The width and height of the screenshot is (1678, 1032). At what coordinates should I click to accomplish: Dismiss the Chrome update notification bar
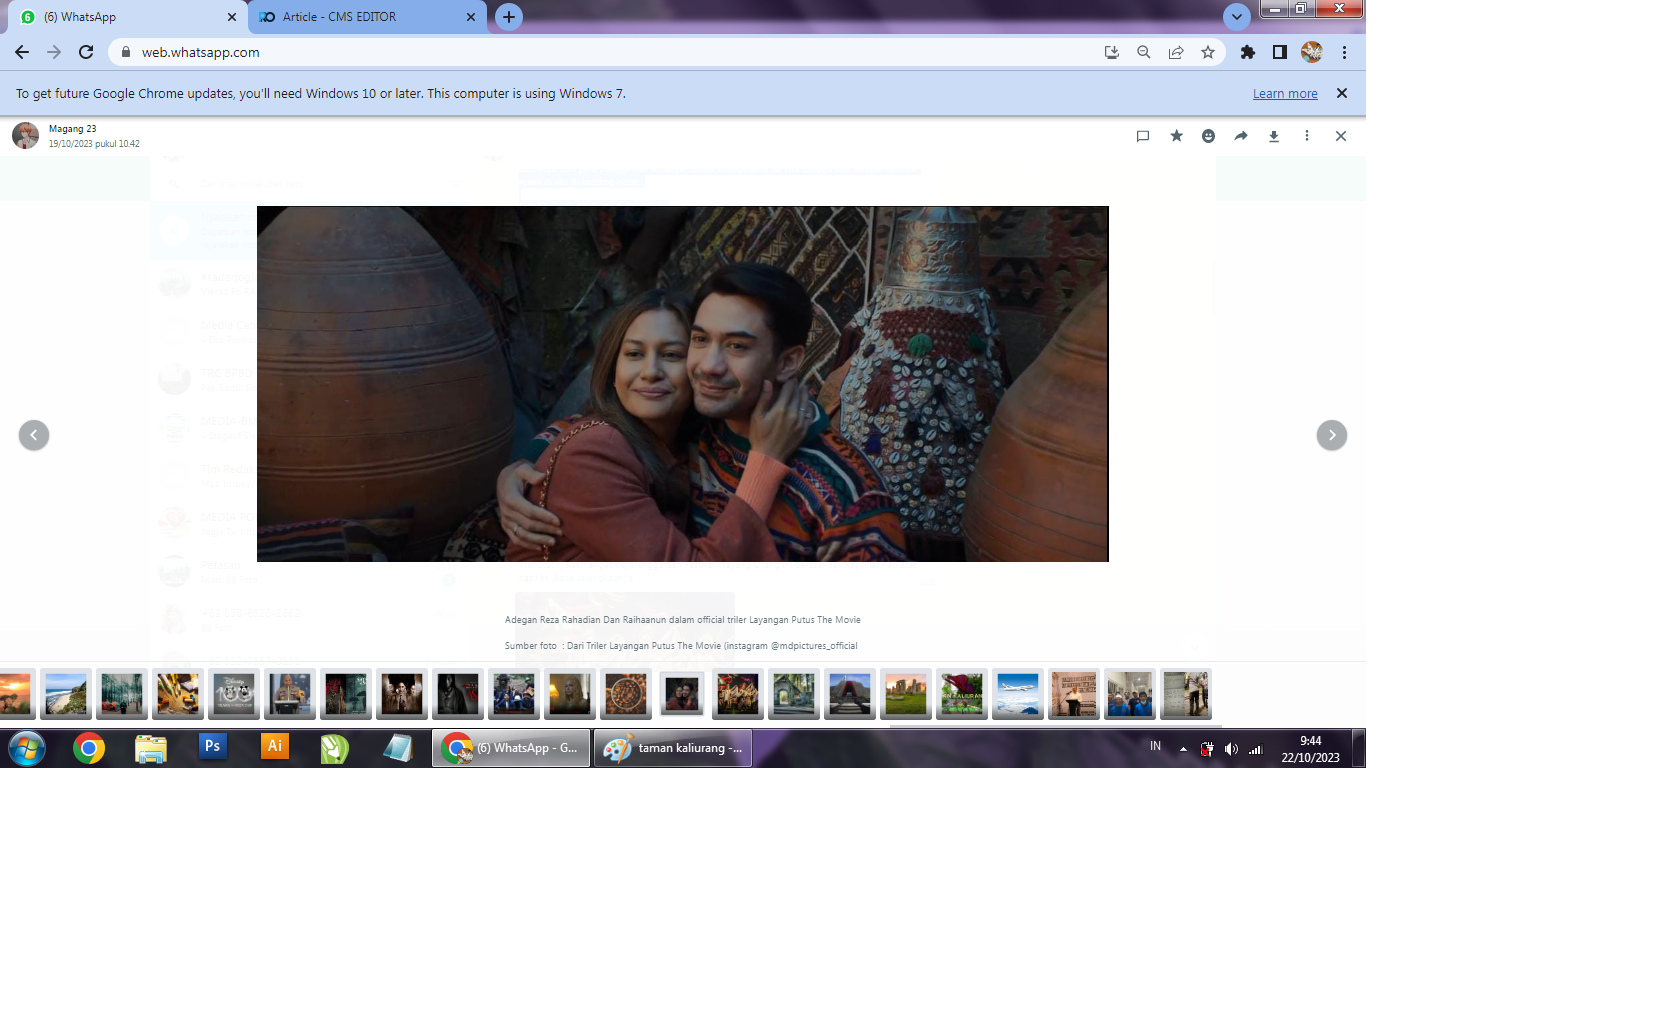(x=1342, y=93)
